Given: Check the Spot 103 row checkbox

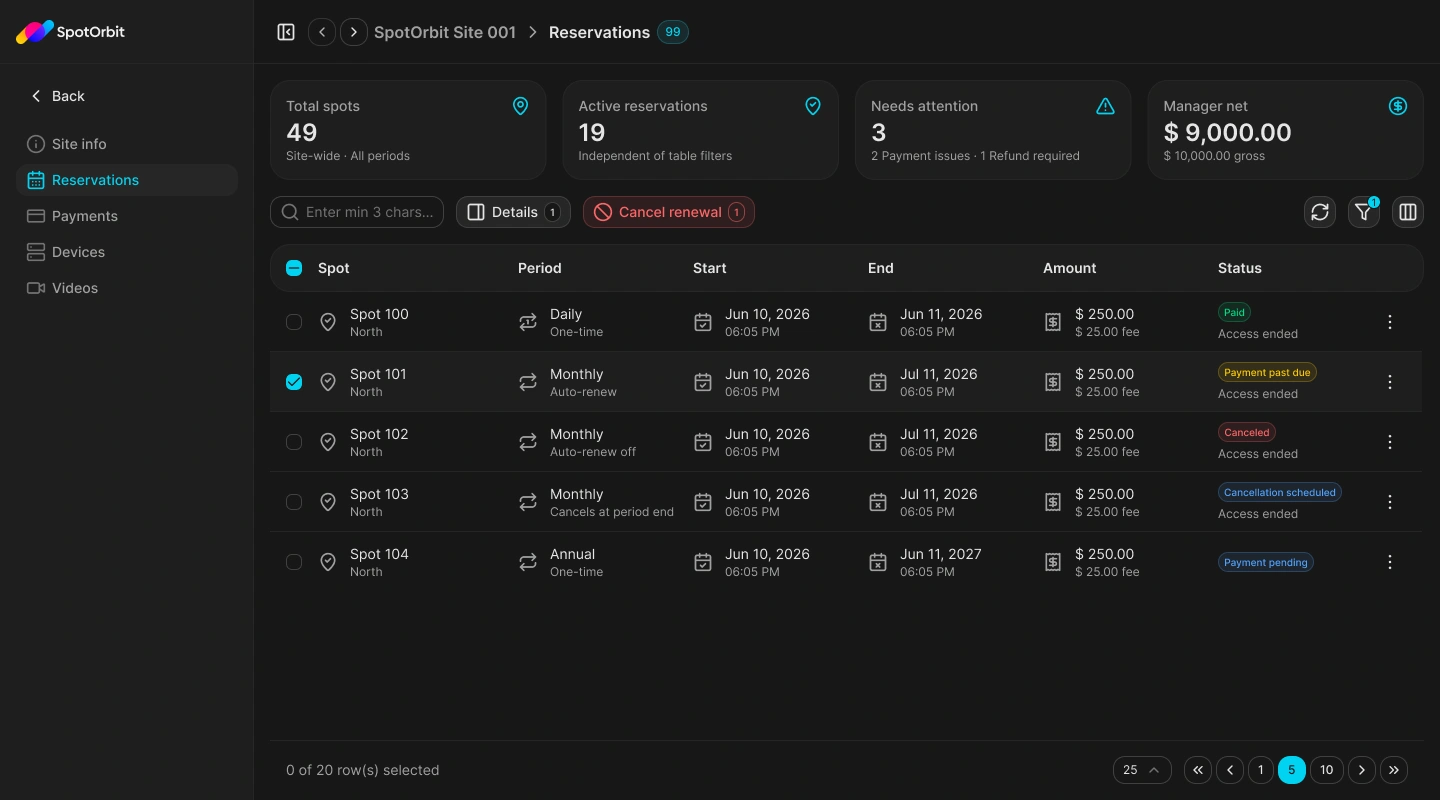Looking at the screenshot, I should tap(294, 502).
